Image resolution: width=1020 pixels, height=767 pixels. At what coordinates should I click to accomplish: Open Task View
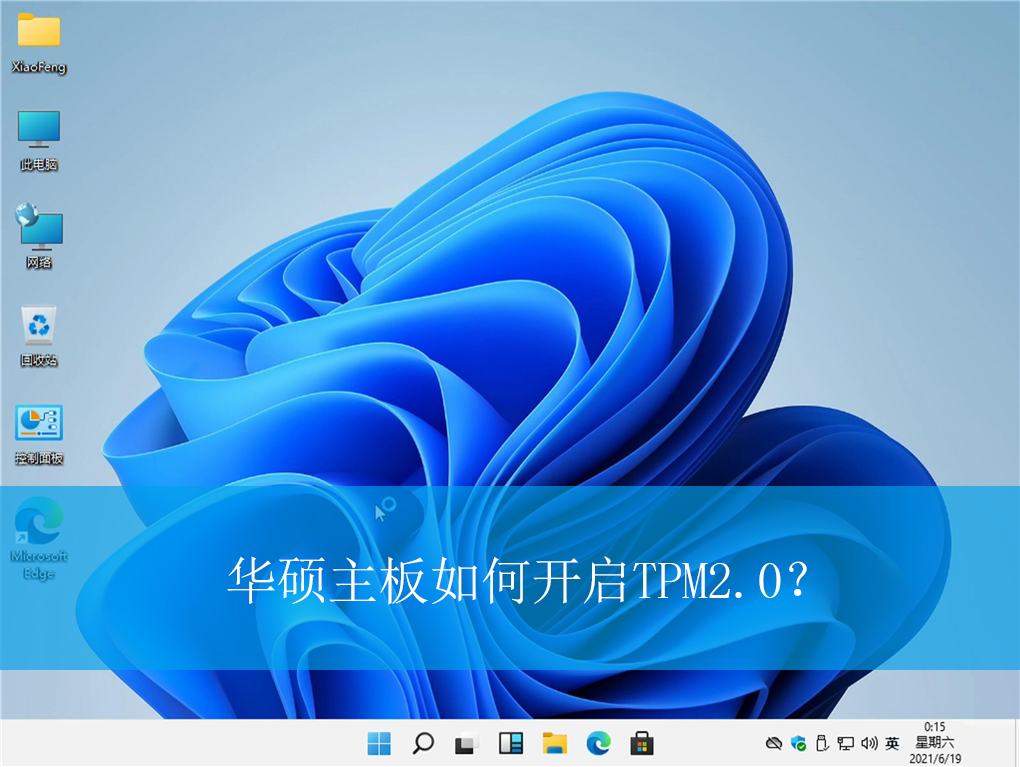click(x=465, y=744)
